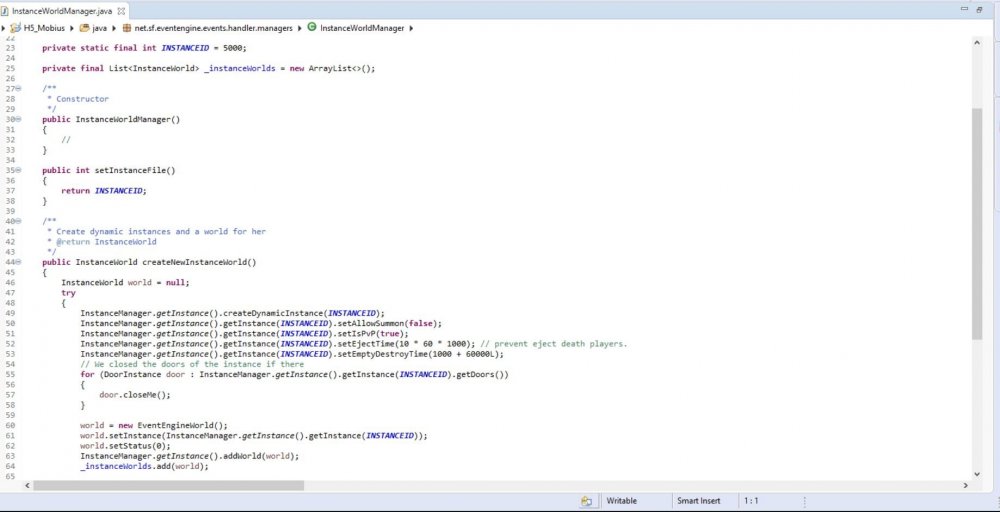Select the InstanceWorldManager.java tab
This screenshot has height=512, width=1000.
point(57,10)
